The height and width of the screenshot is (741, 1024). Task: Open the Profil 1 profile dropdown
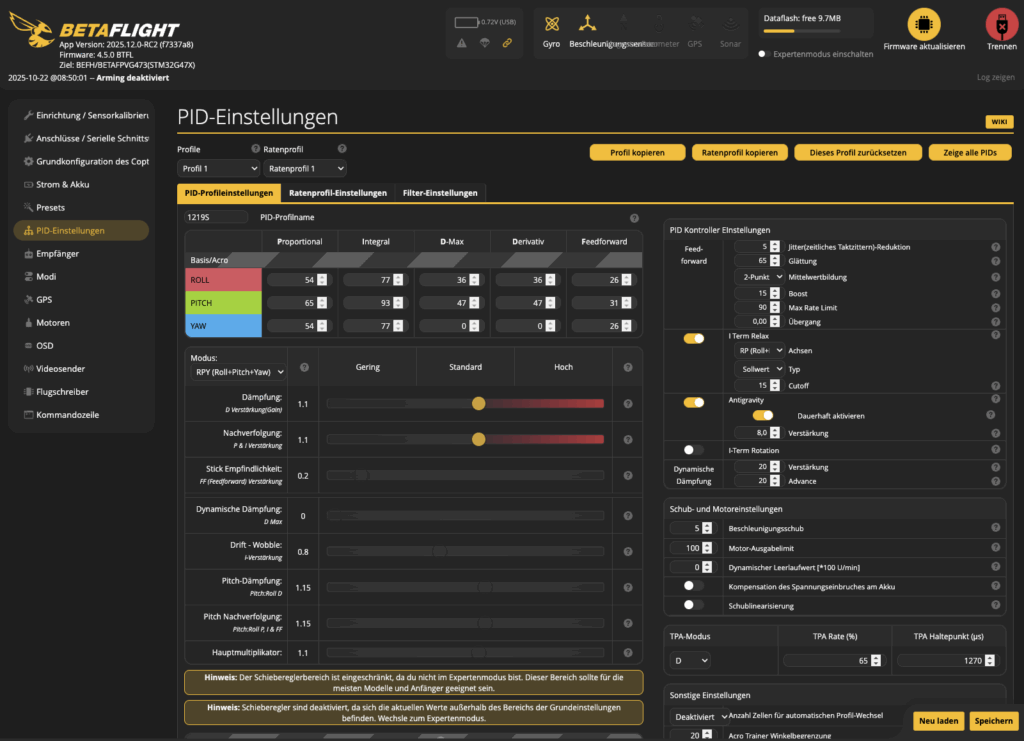(x=218, y=169)
